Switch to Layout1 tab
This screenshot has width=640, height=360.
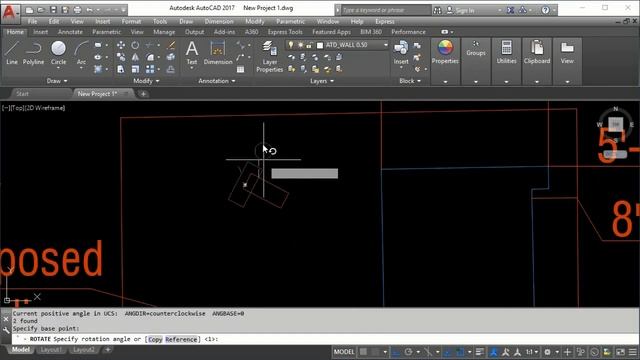[x=51, y=350]
